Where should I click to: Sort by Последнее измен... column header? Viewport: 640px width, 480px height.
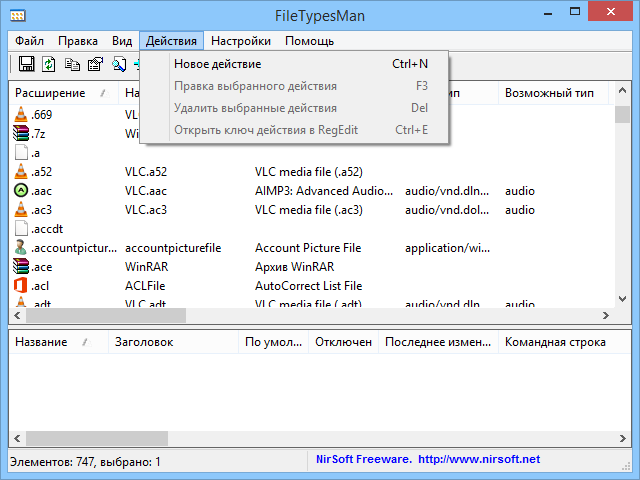[x=438, y=342]
